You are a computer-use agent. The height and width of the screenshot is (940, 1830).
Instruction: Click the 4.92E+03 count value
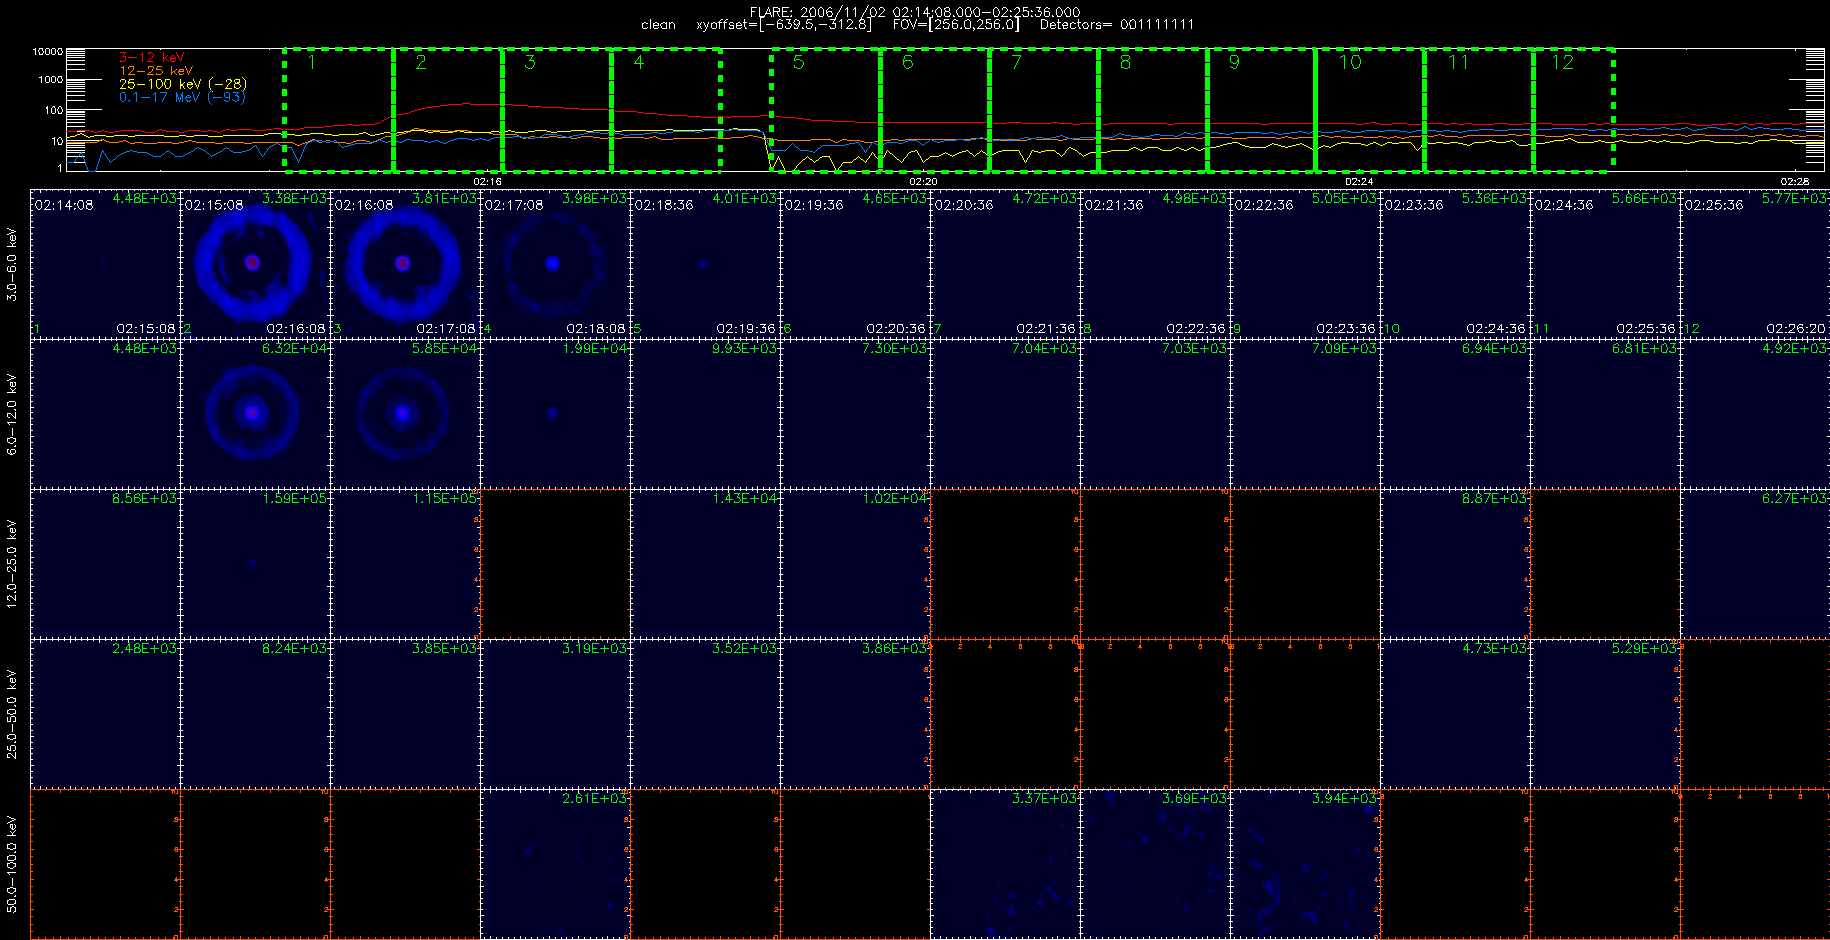tap(1794, 349)
